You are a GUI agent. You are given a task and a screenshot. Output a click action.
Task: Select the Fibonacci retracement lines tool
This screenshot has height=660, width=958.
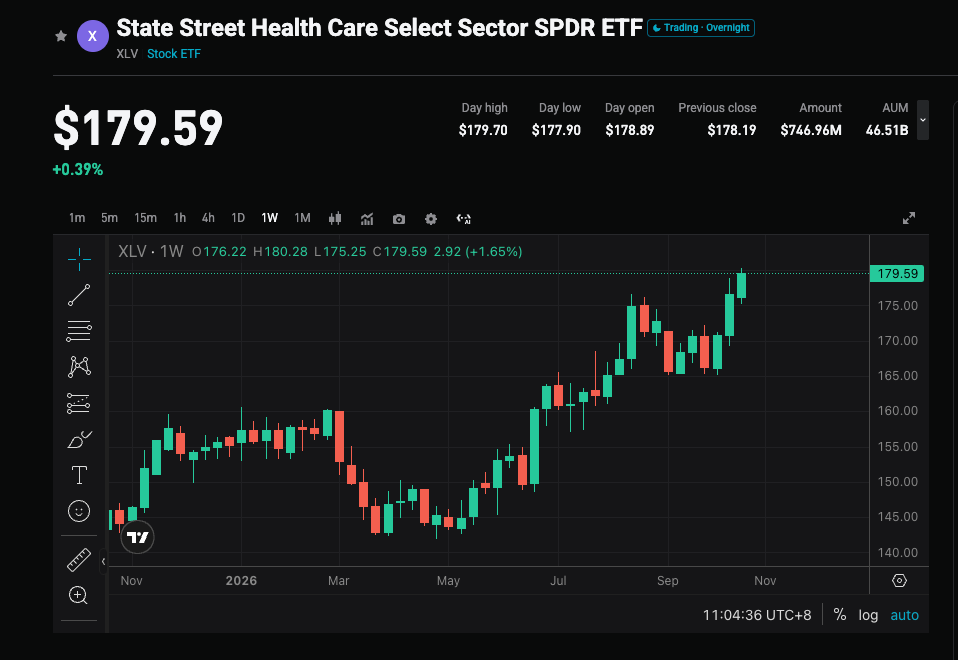[x=79, y=331]
